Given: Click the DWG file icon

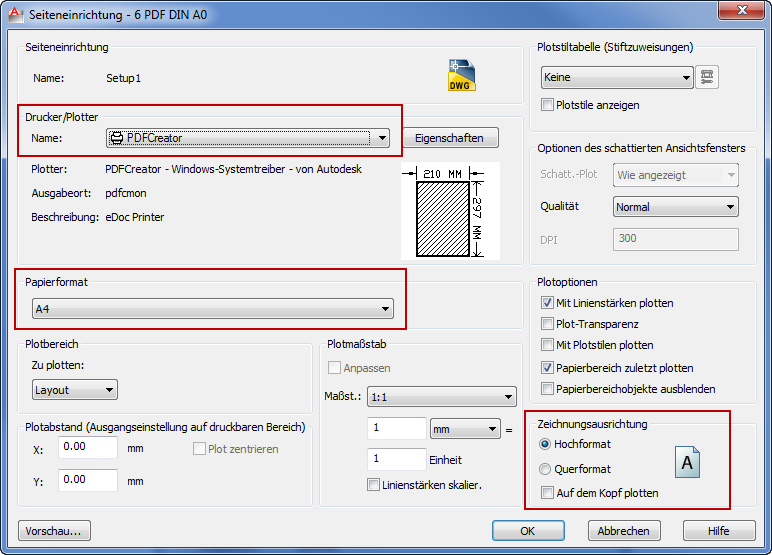Looking at the screenshot, I should 461,76.
